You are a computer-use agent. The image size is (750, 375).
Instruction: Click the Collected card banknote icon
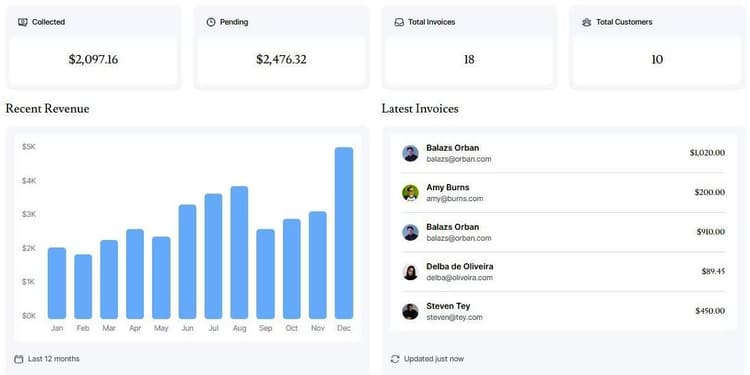click(22, 22)
